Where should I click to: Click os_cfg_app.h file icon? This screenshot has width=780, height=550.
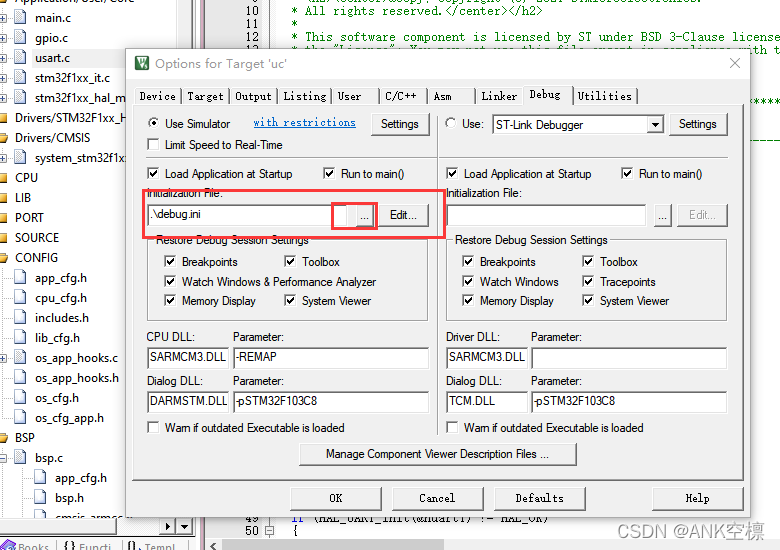20,418
